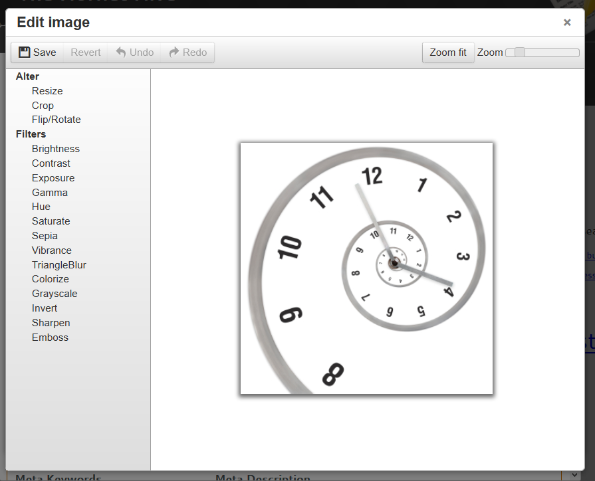Choose the Contrast filter
595x481 pixels.
pyautogui.click(x=51, y=163)
